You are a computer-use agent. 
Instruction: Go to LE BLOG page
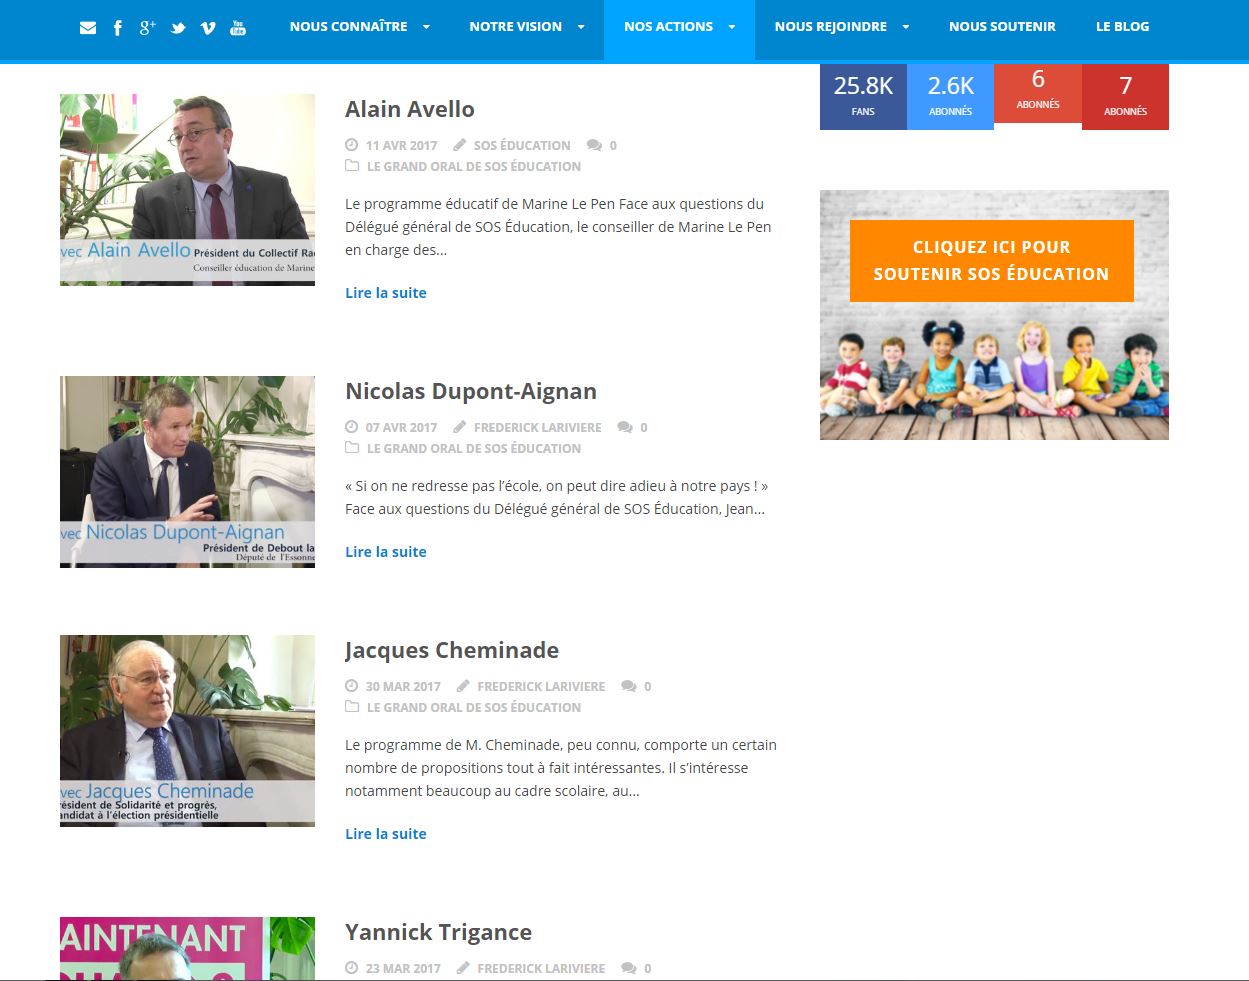(1122, 27)
